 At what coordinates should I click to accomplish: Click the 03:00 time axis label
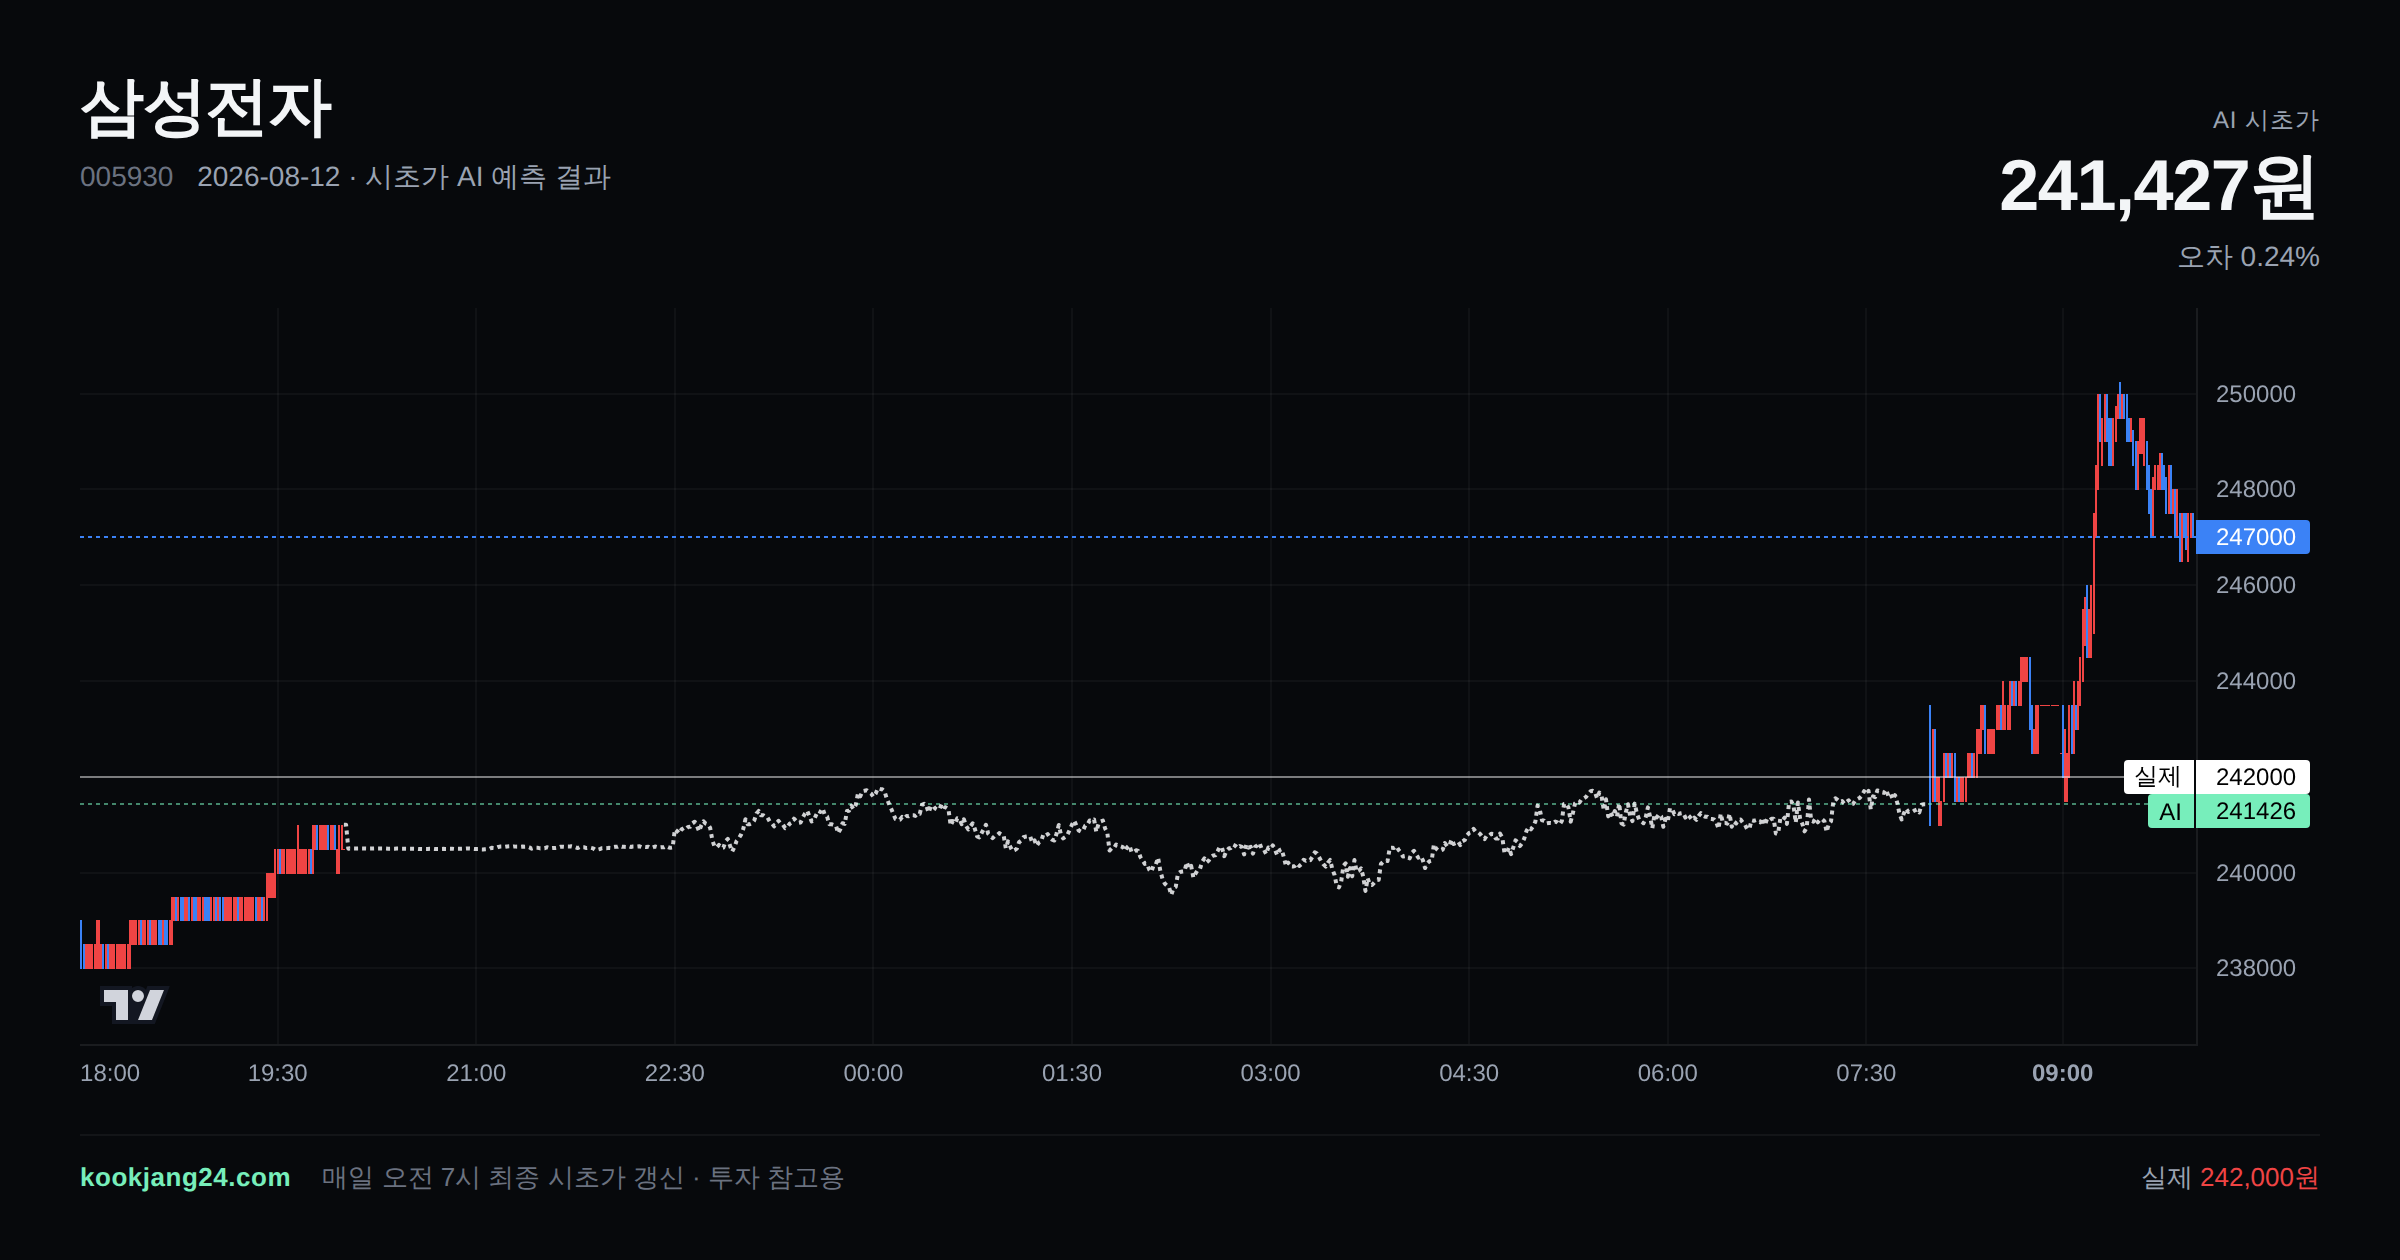(x=1270, y=1073)
